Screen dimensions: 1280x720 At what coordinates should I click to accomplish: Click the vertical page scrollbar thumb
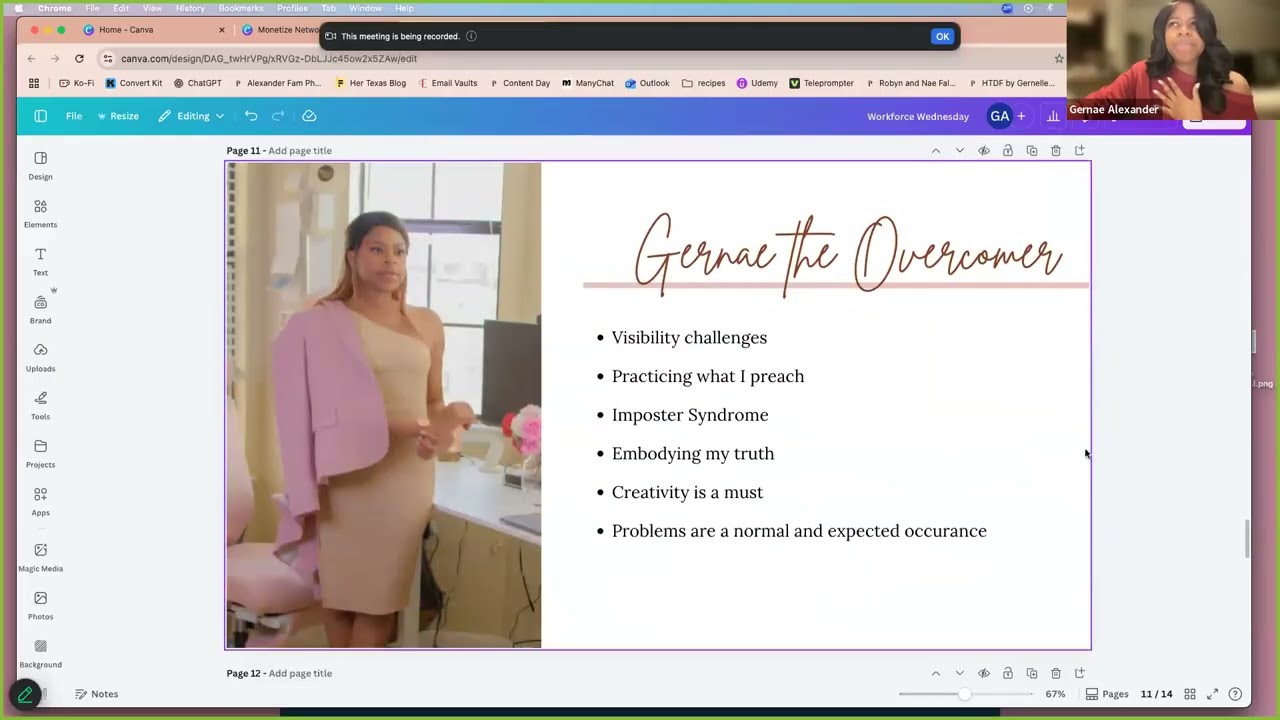tap(1246, 539)
